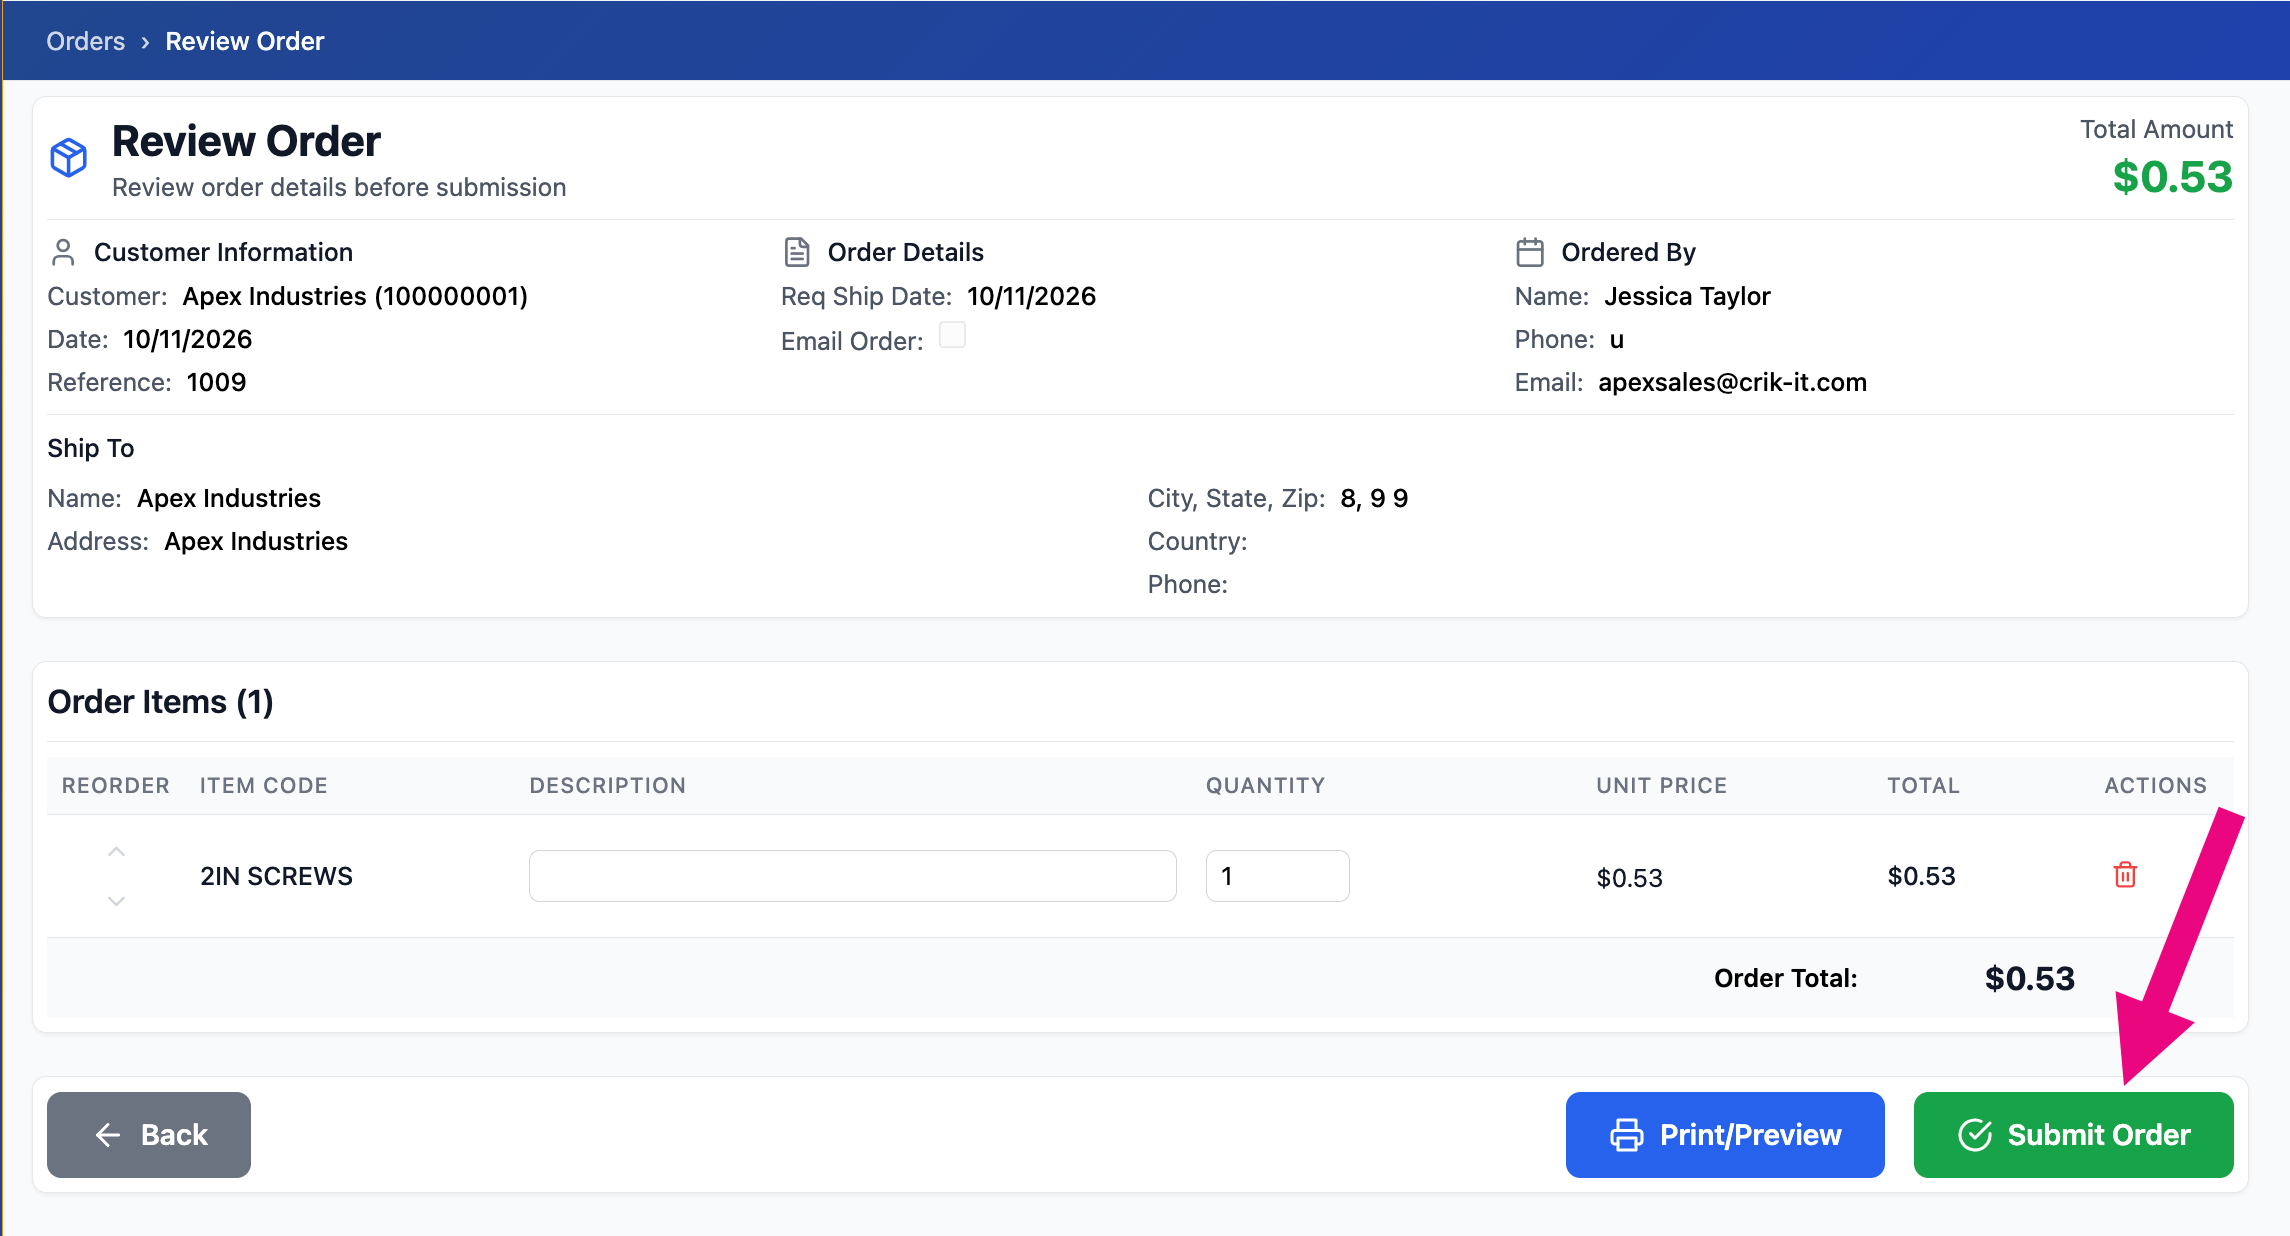Click the document icon beside Order Details
Image resolution: width=2290 pixels, height=1236 pixels.
[797, 252]
